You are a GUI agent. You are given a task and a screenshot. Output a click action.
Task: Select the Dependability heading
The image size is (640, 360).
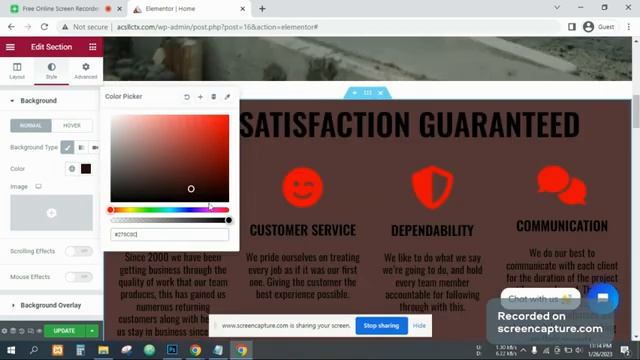tap(432, 231)
